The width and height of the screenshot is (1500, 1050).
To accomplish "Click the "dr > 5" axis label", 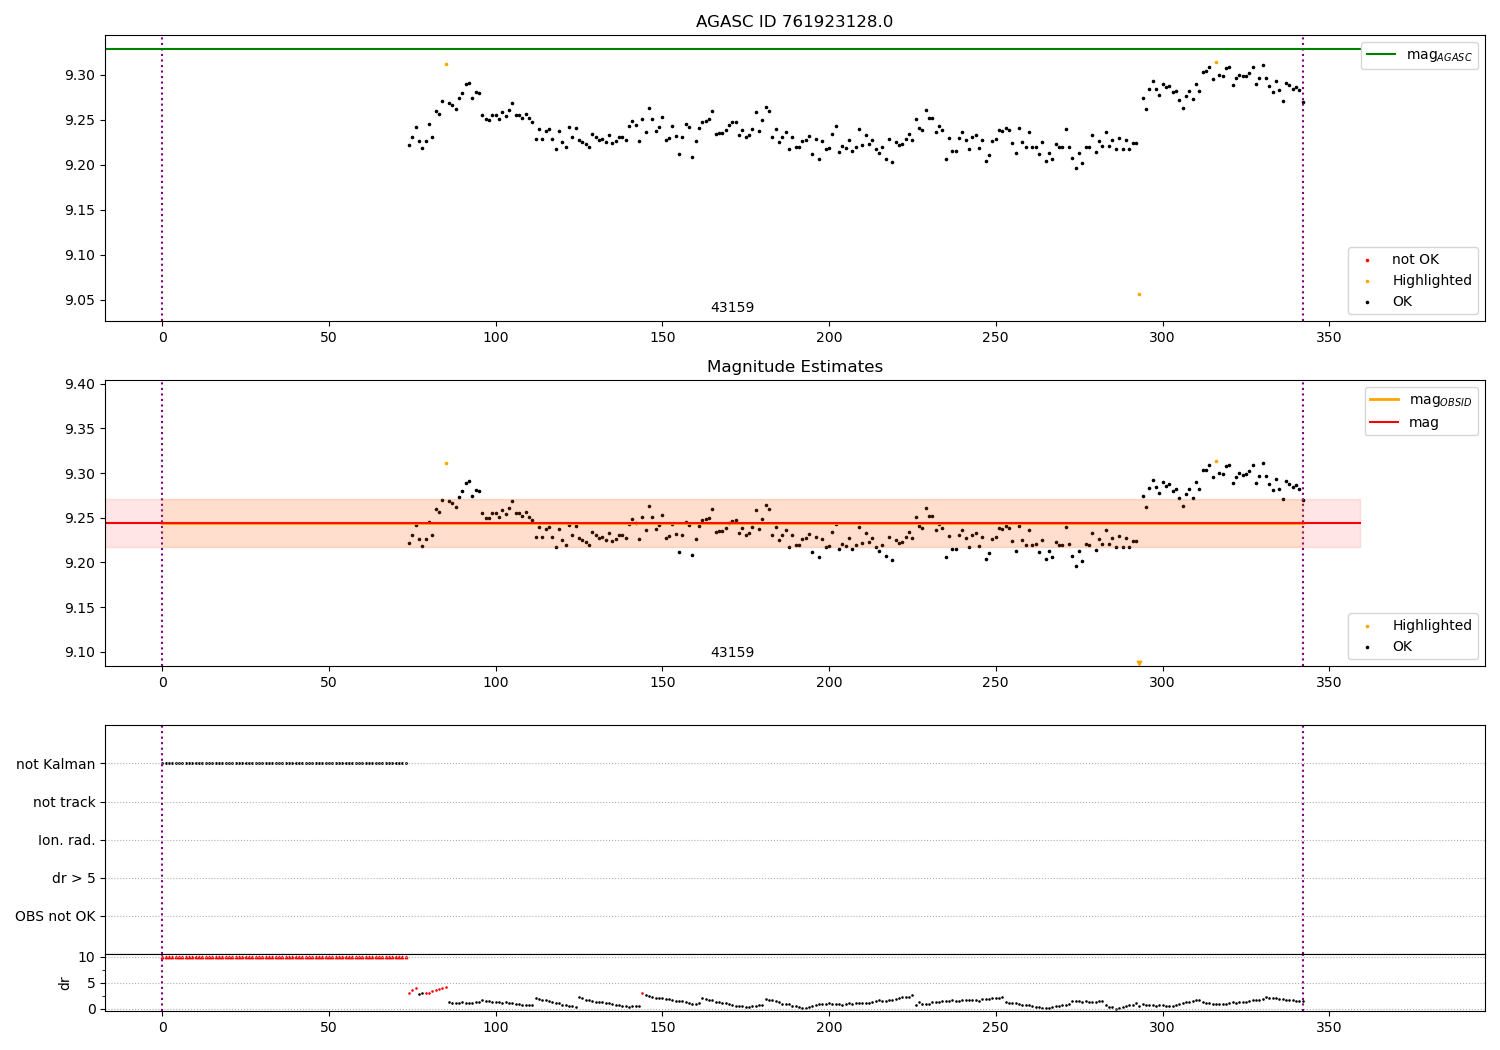I will click(74, 879).
